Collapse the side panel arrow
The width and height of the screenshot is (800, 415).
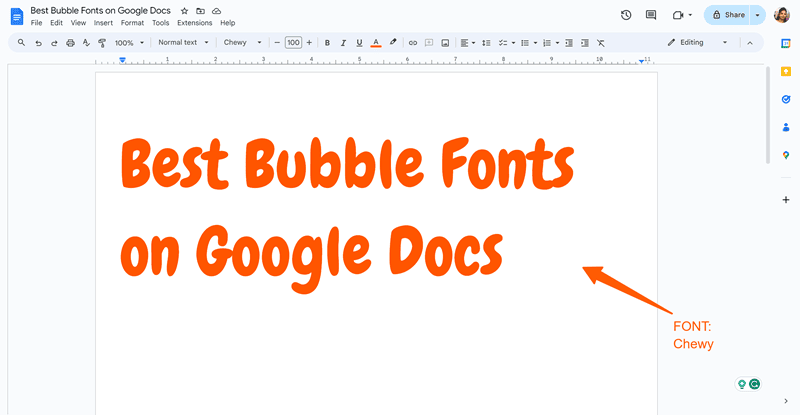click(786, 401)
